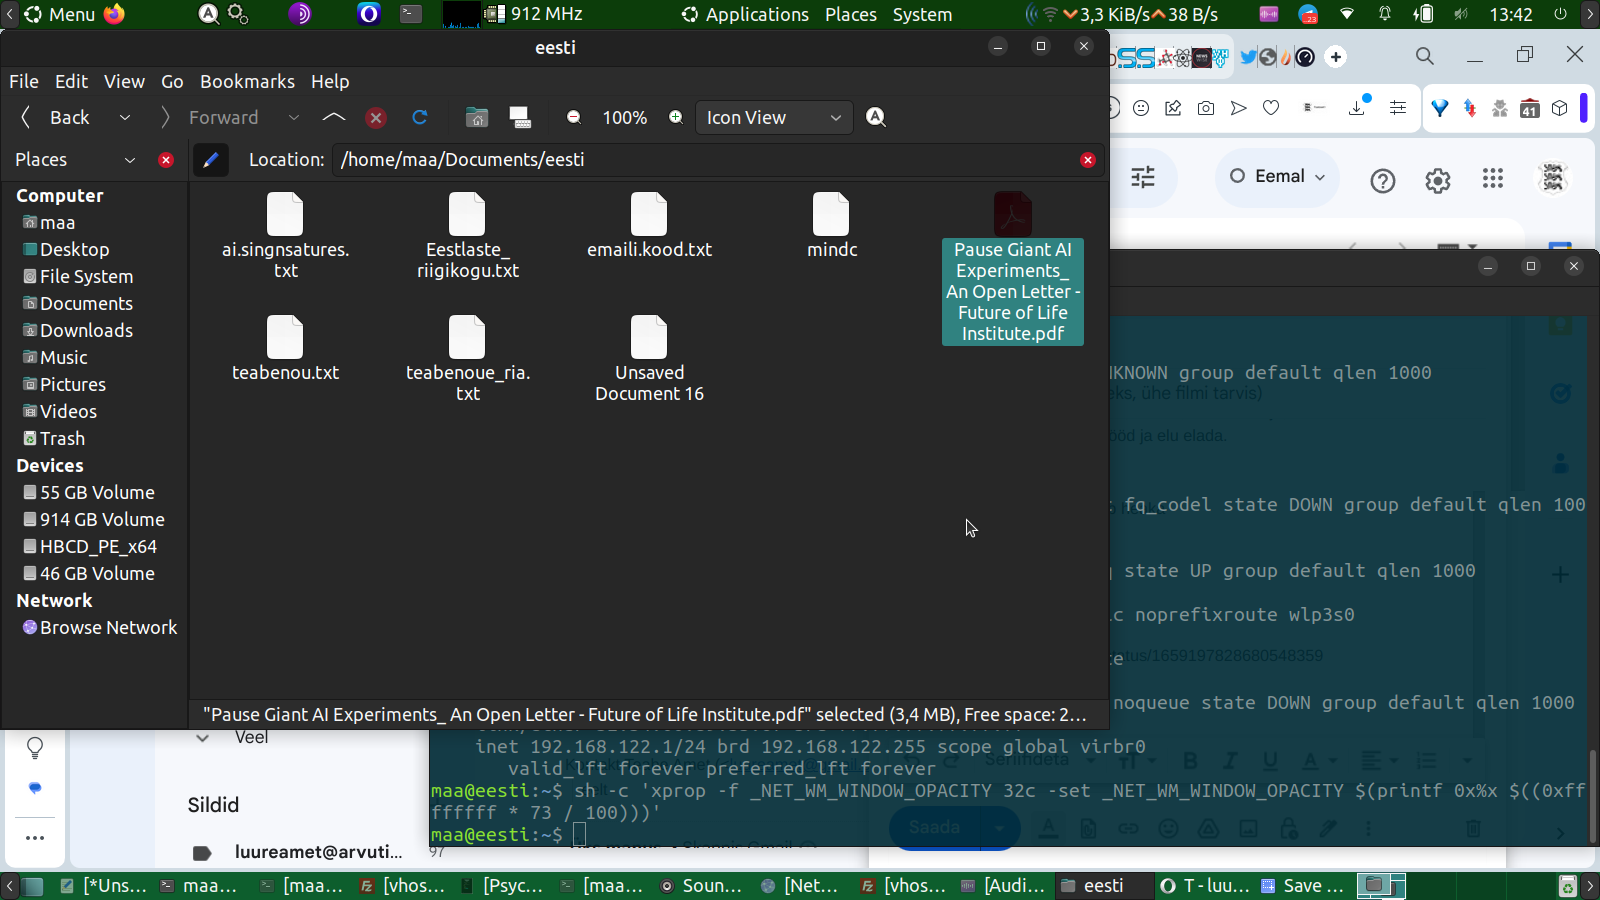
Task: Go up to the parent folder
Action: pos(334,118)
